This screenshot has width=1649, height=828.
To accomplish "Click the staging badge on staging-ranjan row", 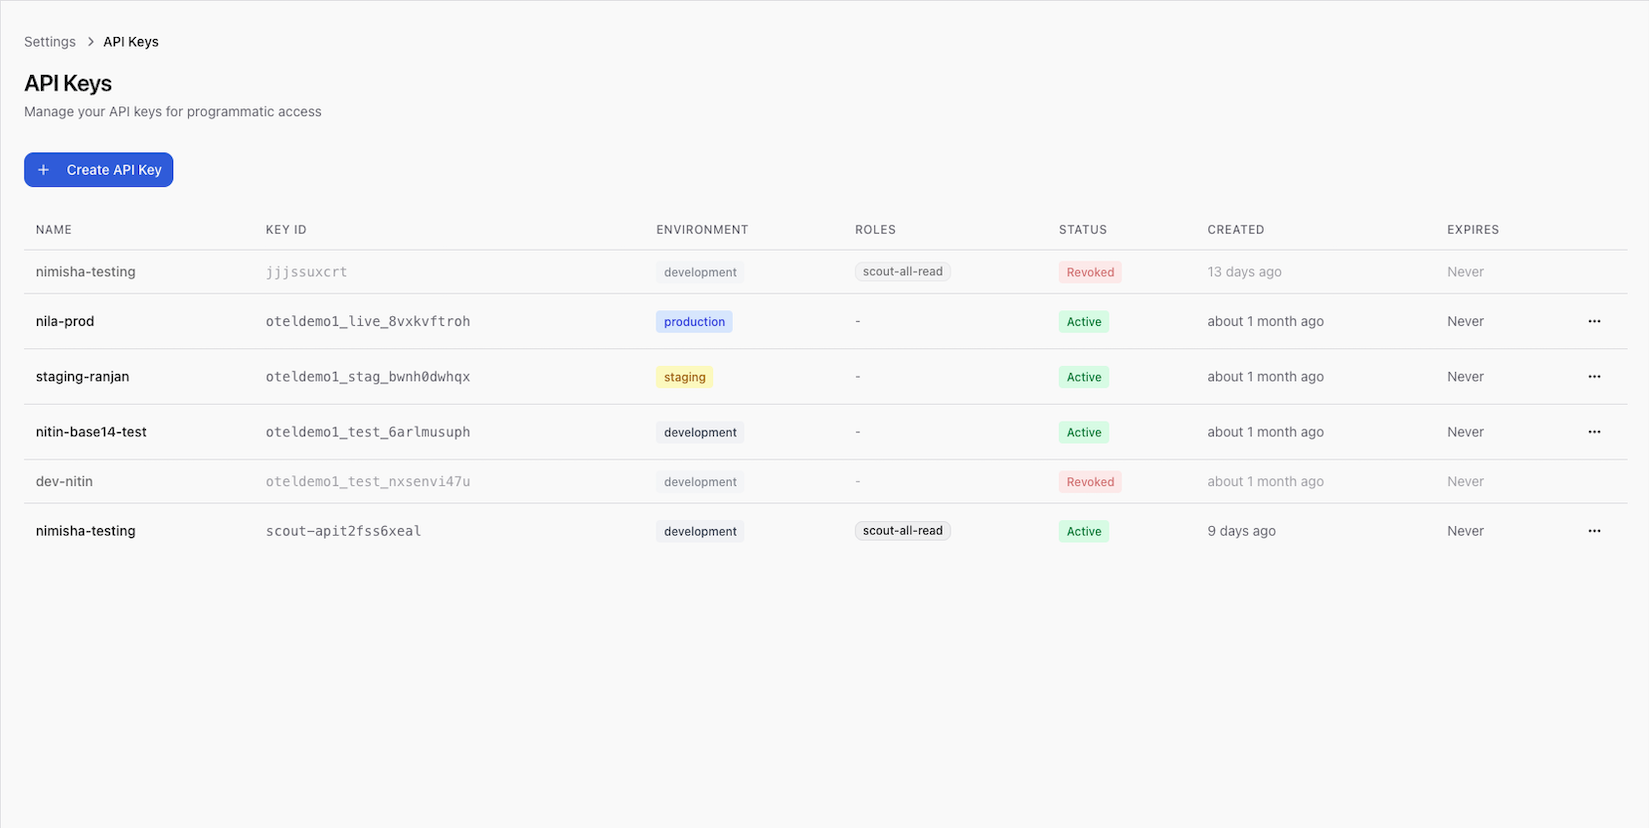I will 684,377.
